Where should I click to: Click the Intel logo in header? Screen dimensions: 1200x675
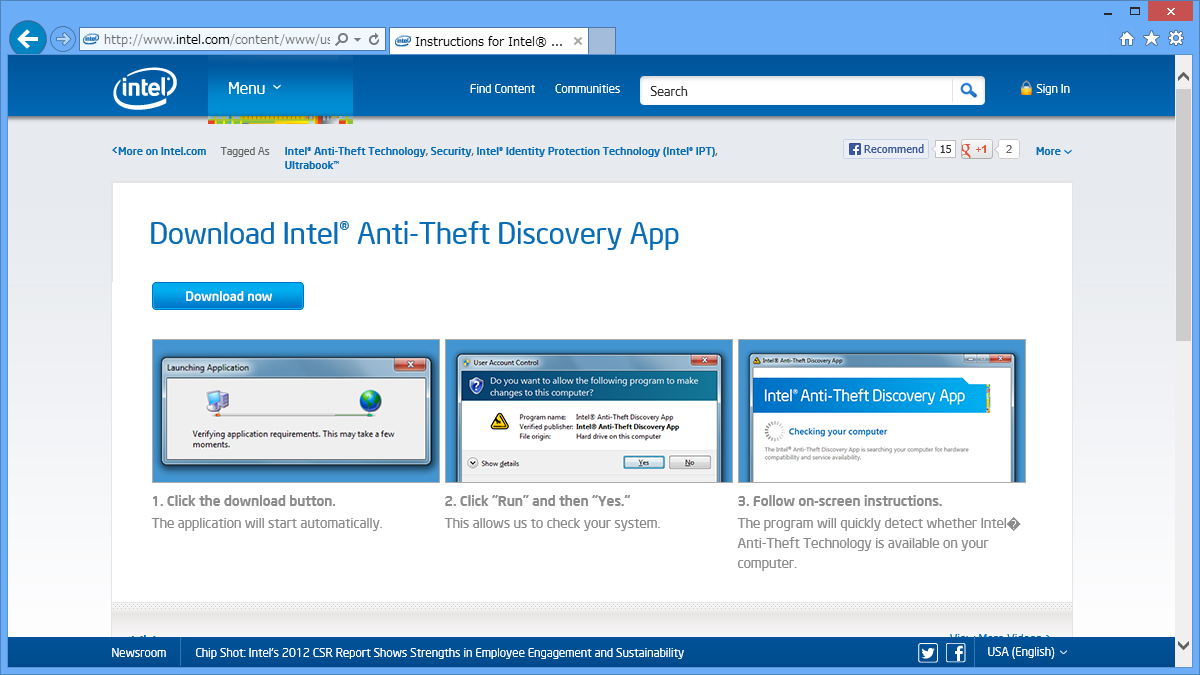(x=145, y=89)
